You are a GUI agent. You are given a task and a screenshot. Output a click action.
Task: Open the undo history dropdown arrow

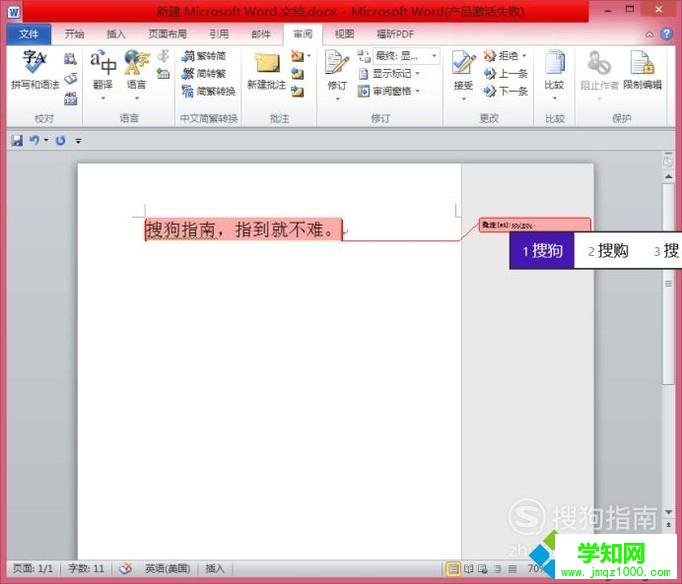[x=46, y=140]
